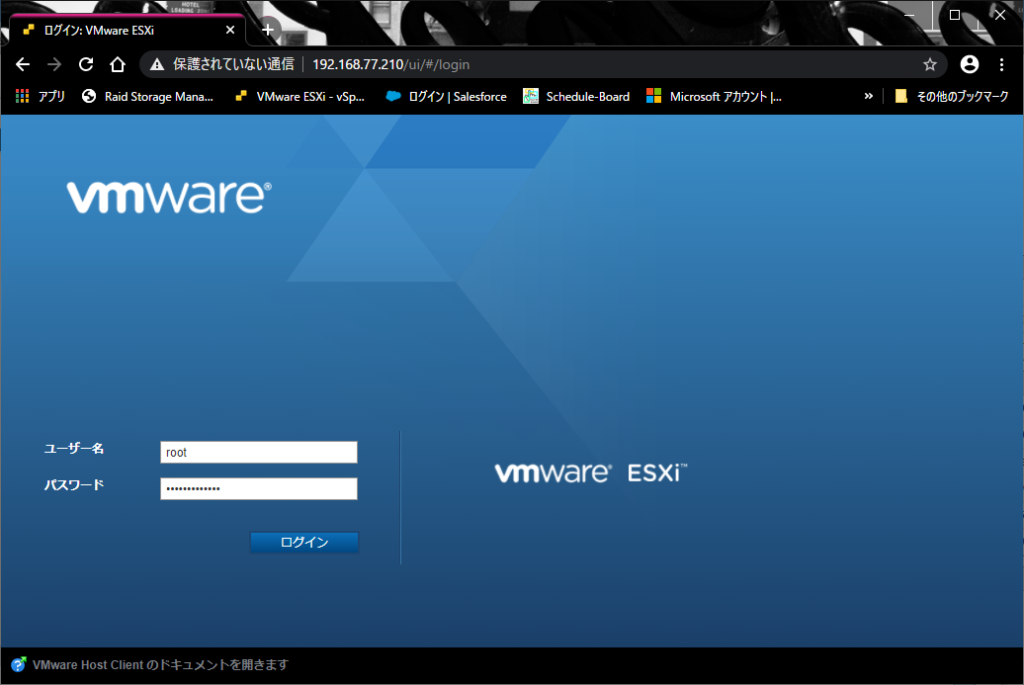Go to the browser home page

coord(118,64)
